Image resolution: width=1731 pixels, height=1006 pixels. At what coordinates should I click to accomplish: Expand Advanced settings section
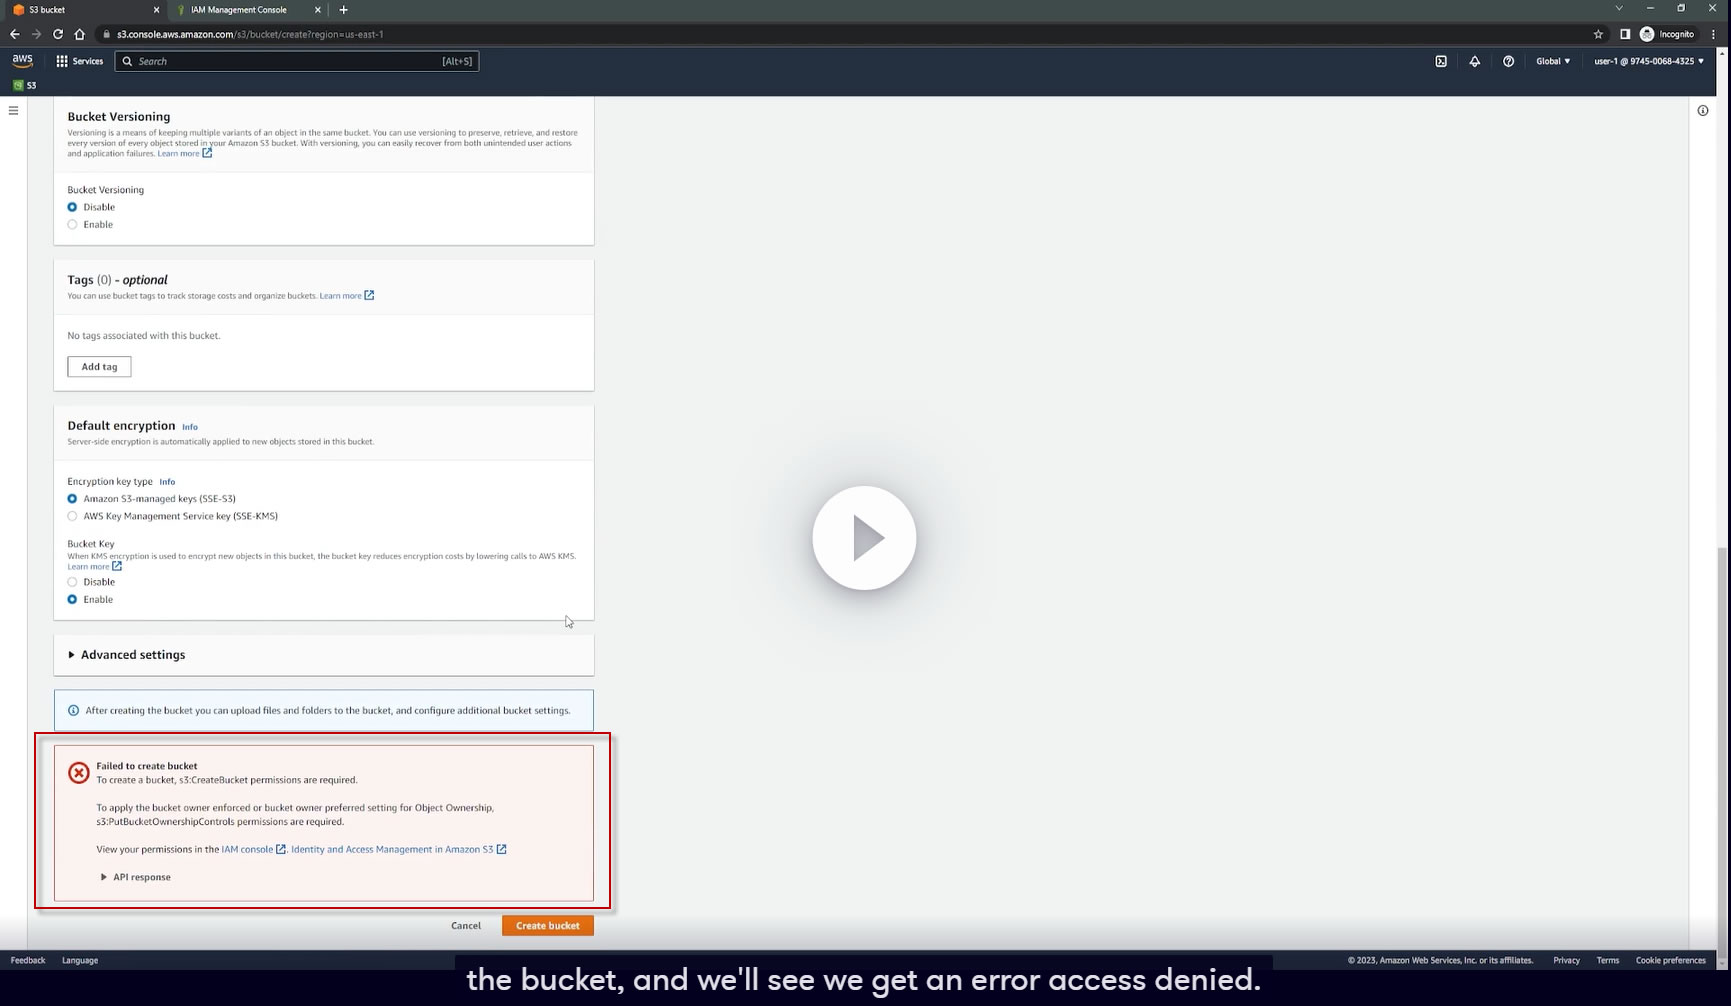click(126, 655)
